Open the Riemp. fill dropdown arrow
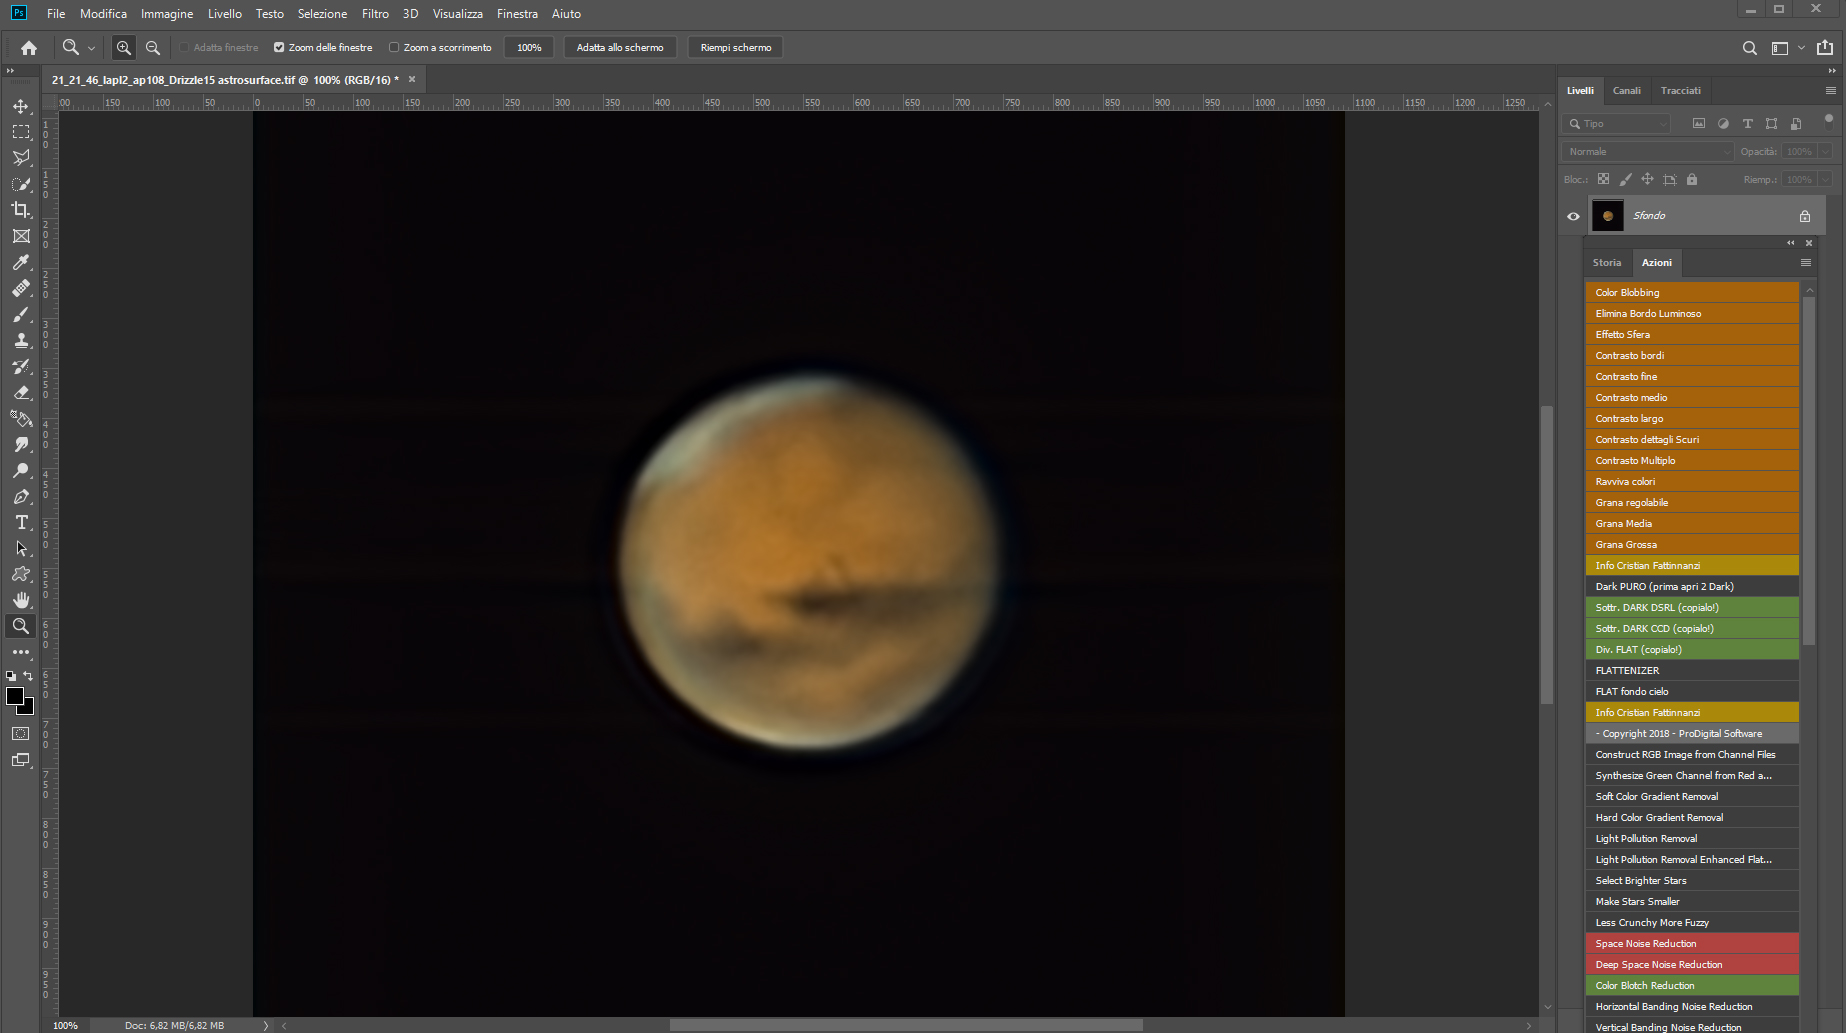 (x=1825, y=180)
